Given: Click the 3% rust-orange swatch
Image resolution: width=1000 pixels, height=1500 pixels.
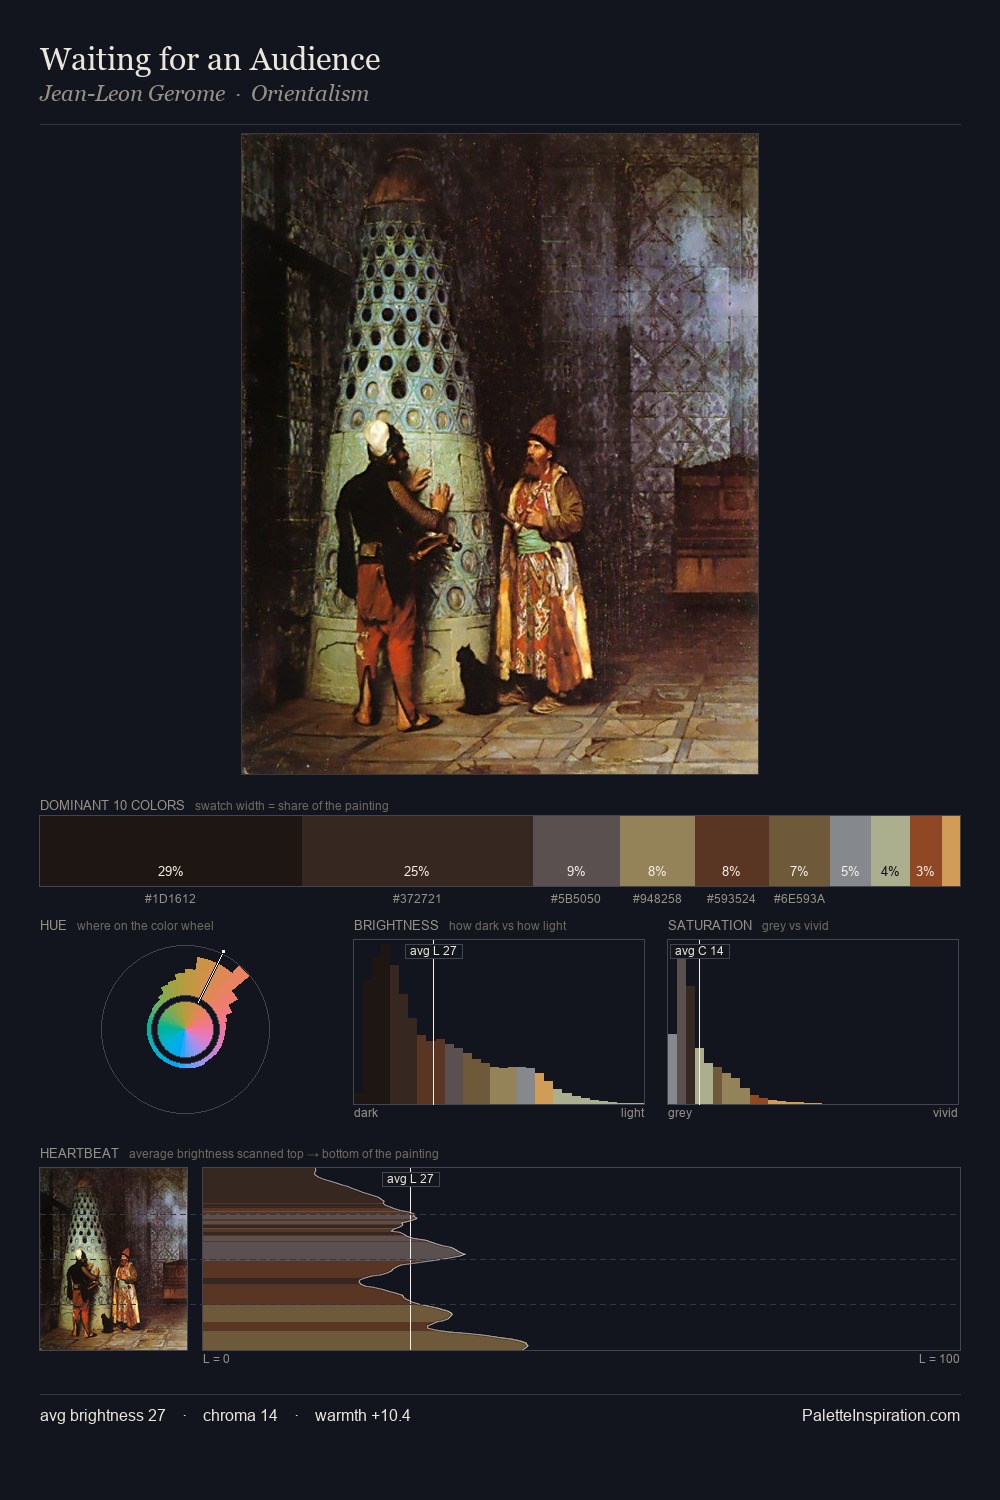Looking at the screenshot, I should click(926, 851).
